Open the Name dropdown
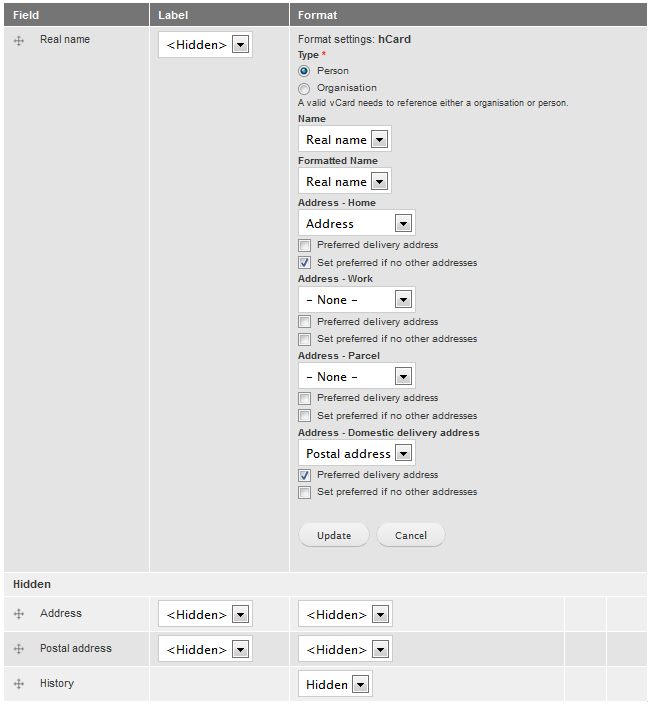Image resolution: width=653 pixels, height=705 pixels. (x=344, y=140)
